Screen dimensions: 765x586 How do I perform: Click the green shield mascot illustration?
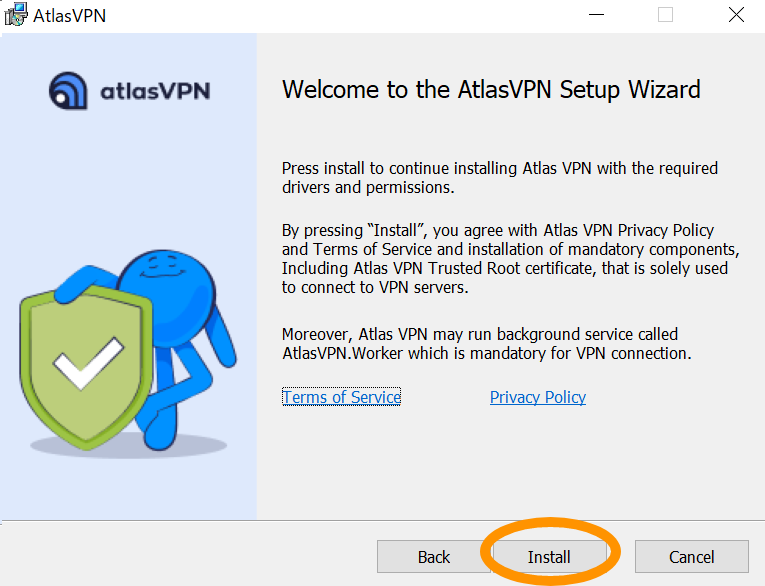[128, 352]
